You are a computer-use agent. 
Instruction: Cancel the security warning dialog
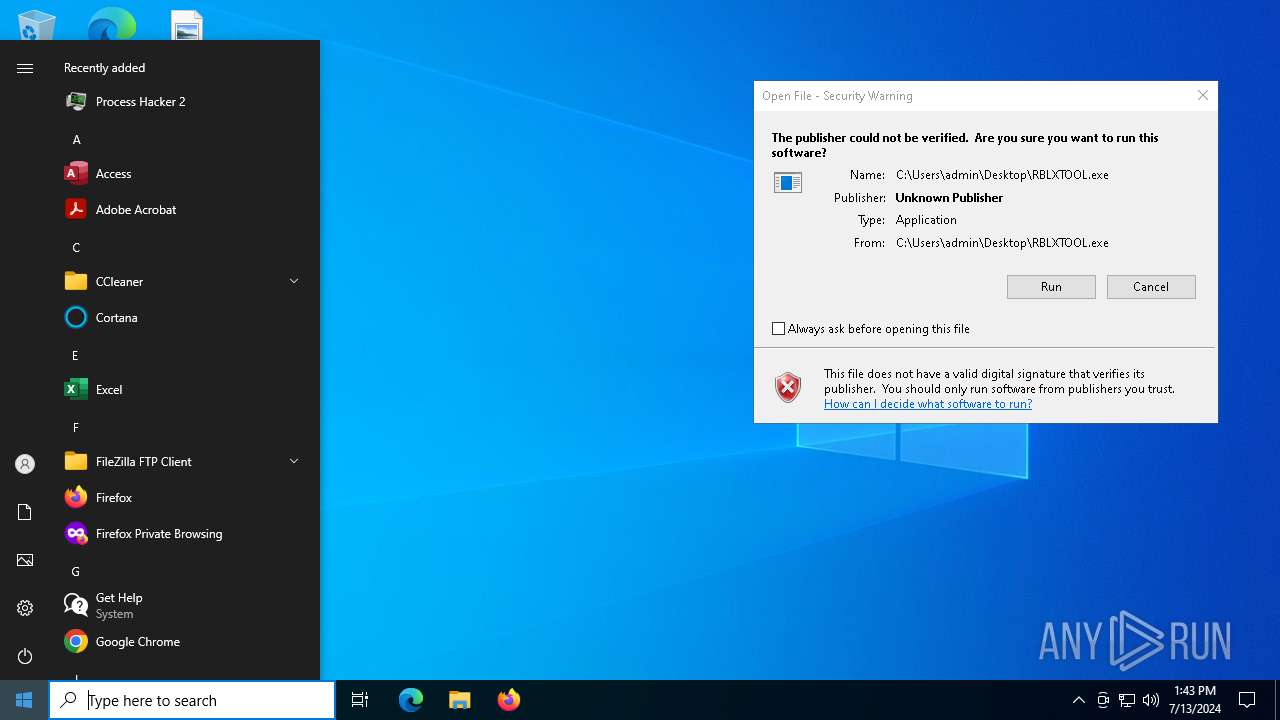coord(1151,287)
